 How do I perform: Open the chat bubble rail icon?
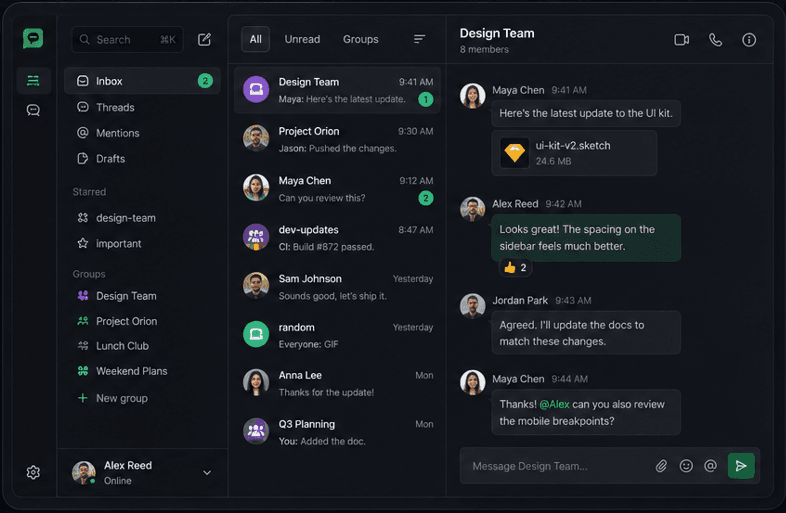click(x=33, y=110)
